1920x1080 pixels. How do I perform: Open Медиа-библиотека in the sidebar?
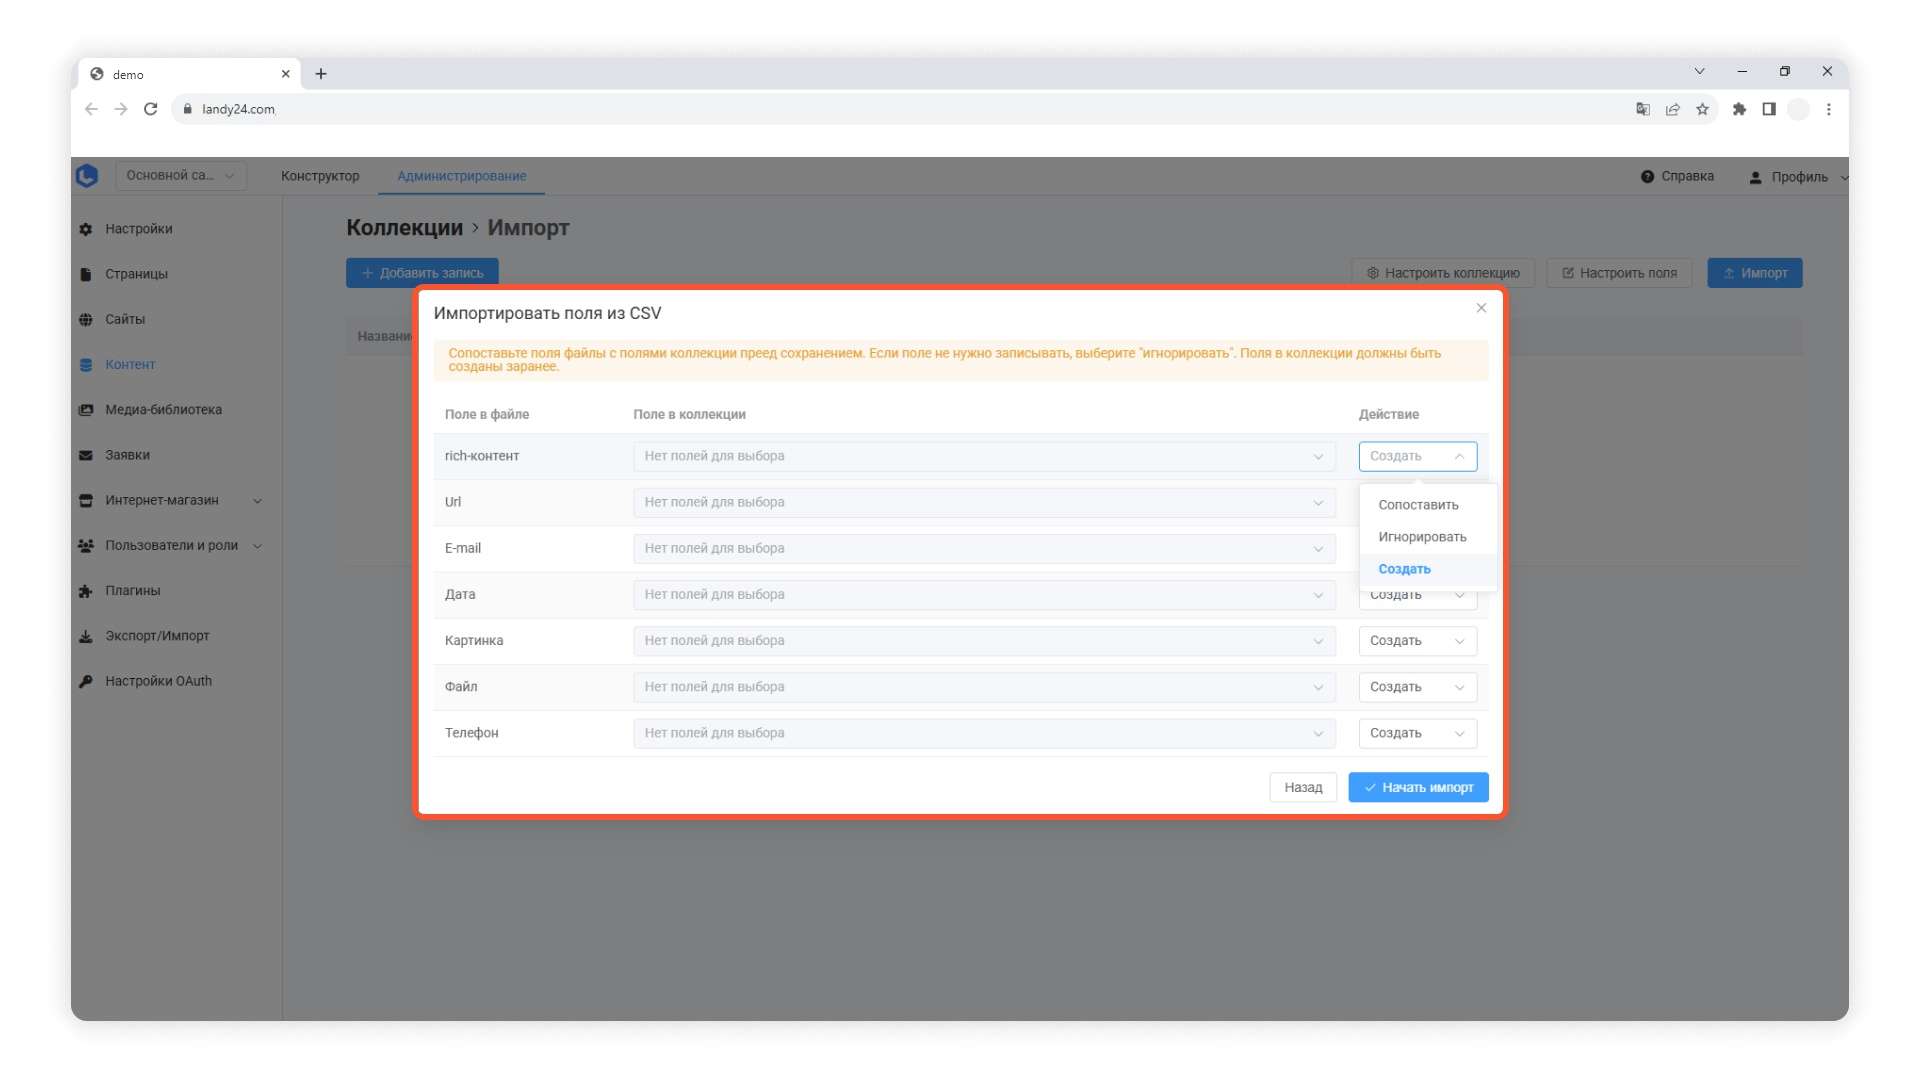pos(163,410)
